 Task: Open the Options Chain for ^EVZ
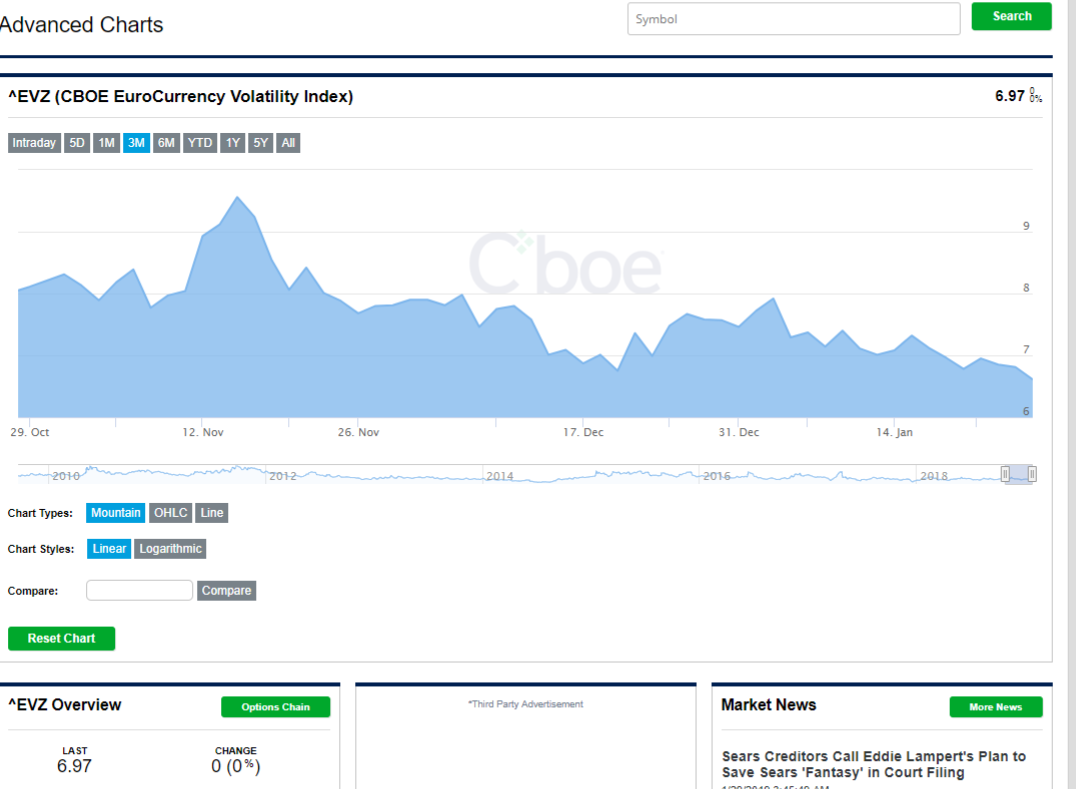pyautogui.click(x=275, y=707)
